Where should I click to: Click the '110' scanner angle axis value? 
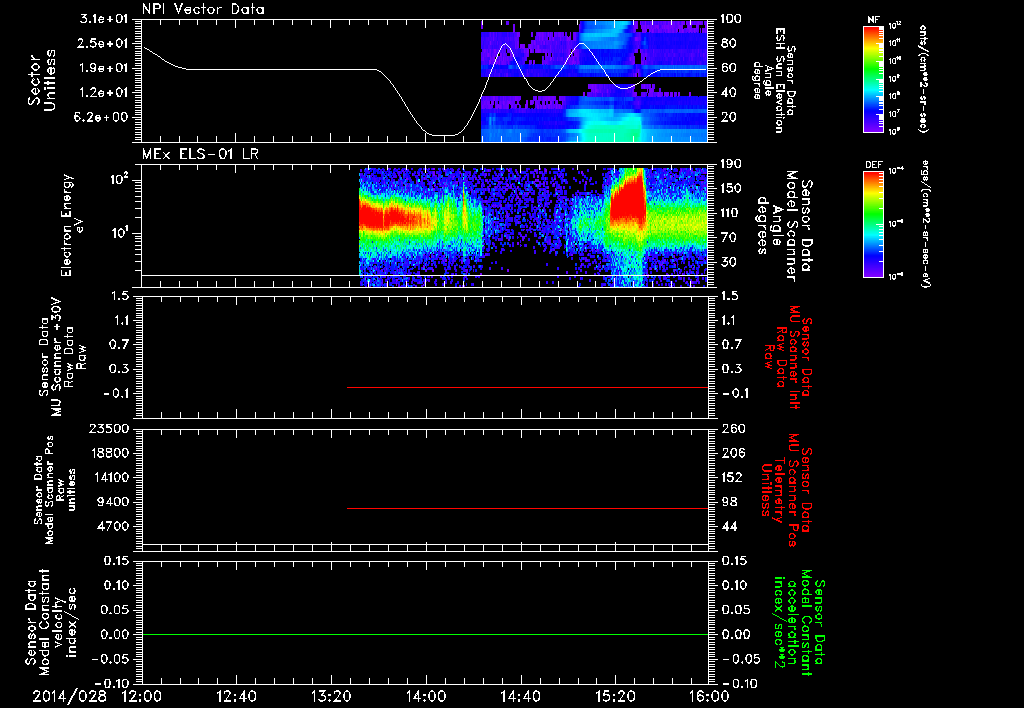pyautogui.click(x=731, y=213)
